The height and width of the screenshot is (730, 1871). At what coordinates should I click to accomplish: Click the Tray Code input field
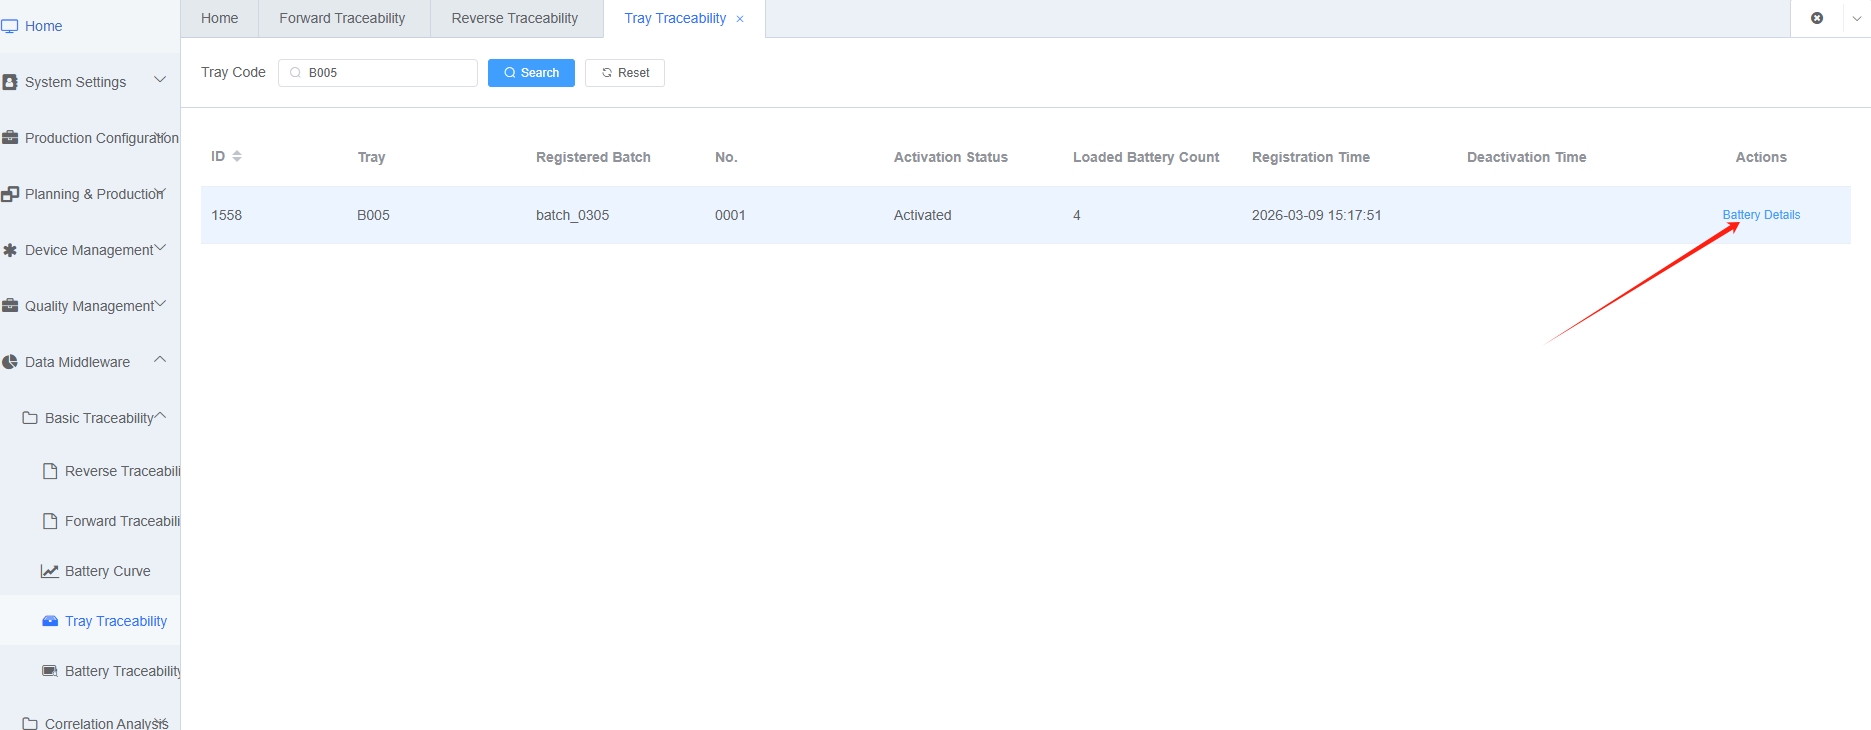[378, 73]
